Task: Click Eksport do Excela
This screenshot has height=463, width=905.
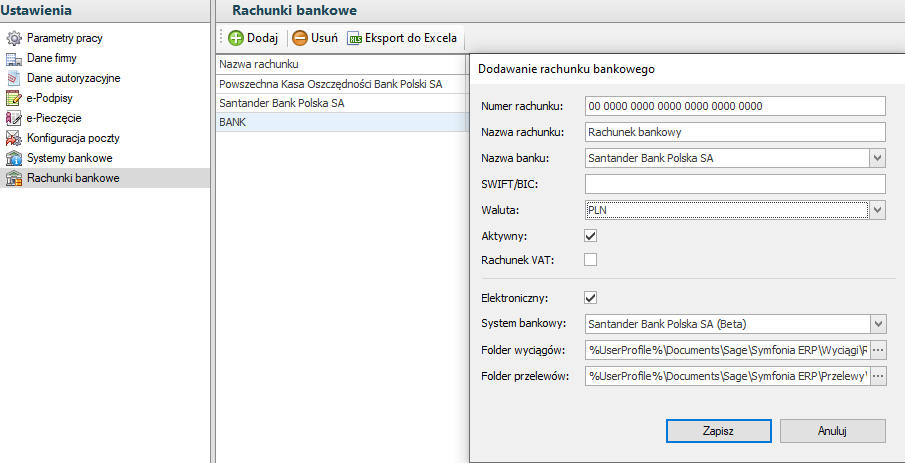Action: click(402, 38)
